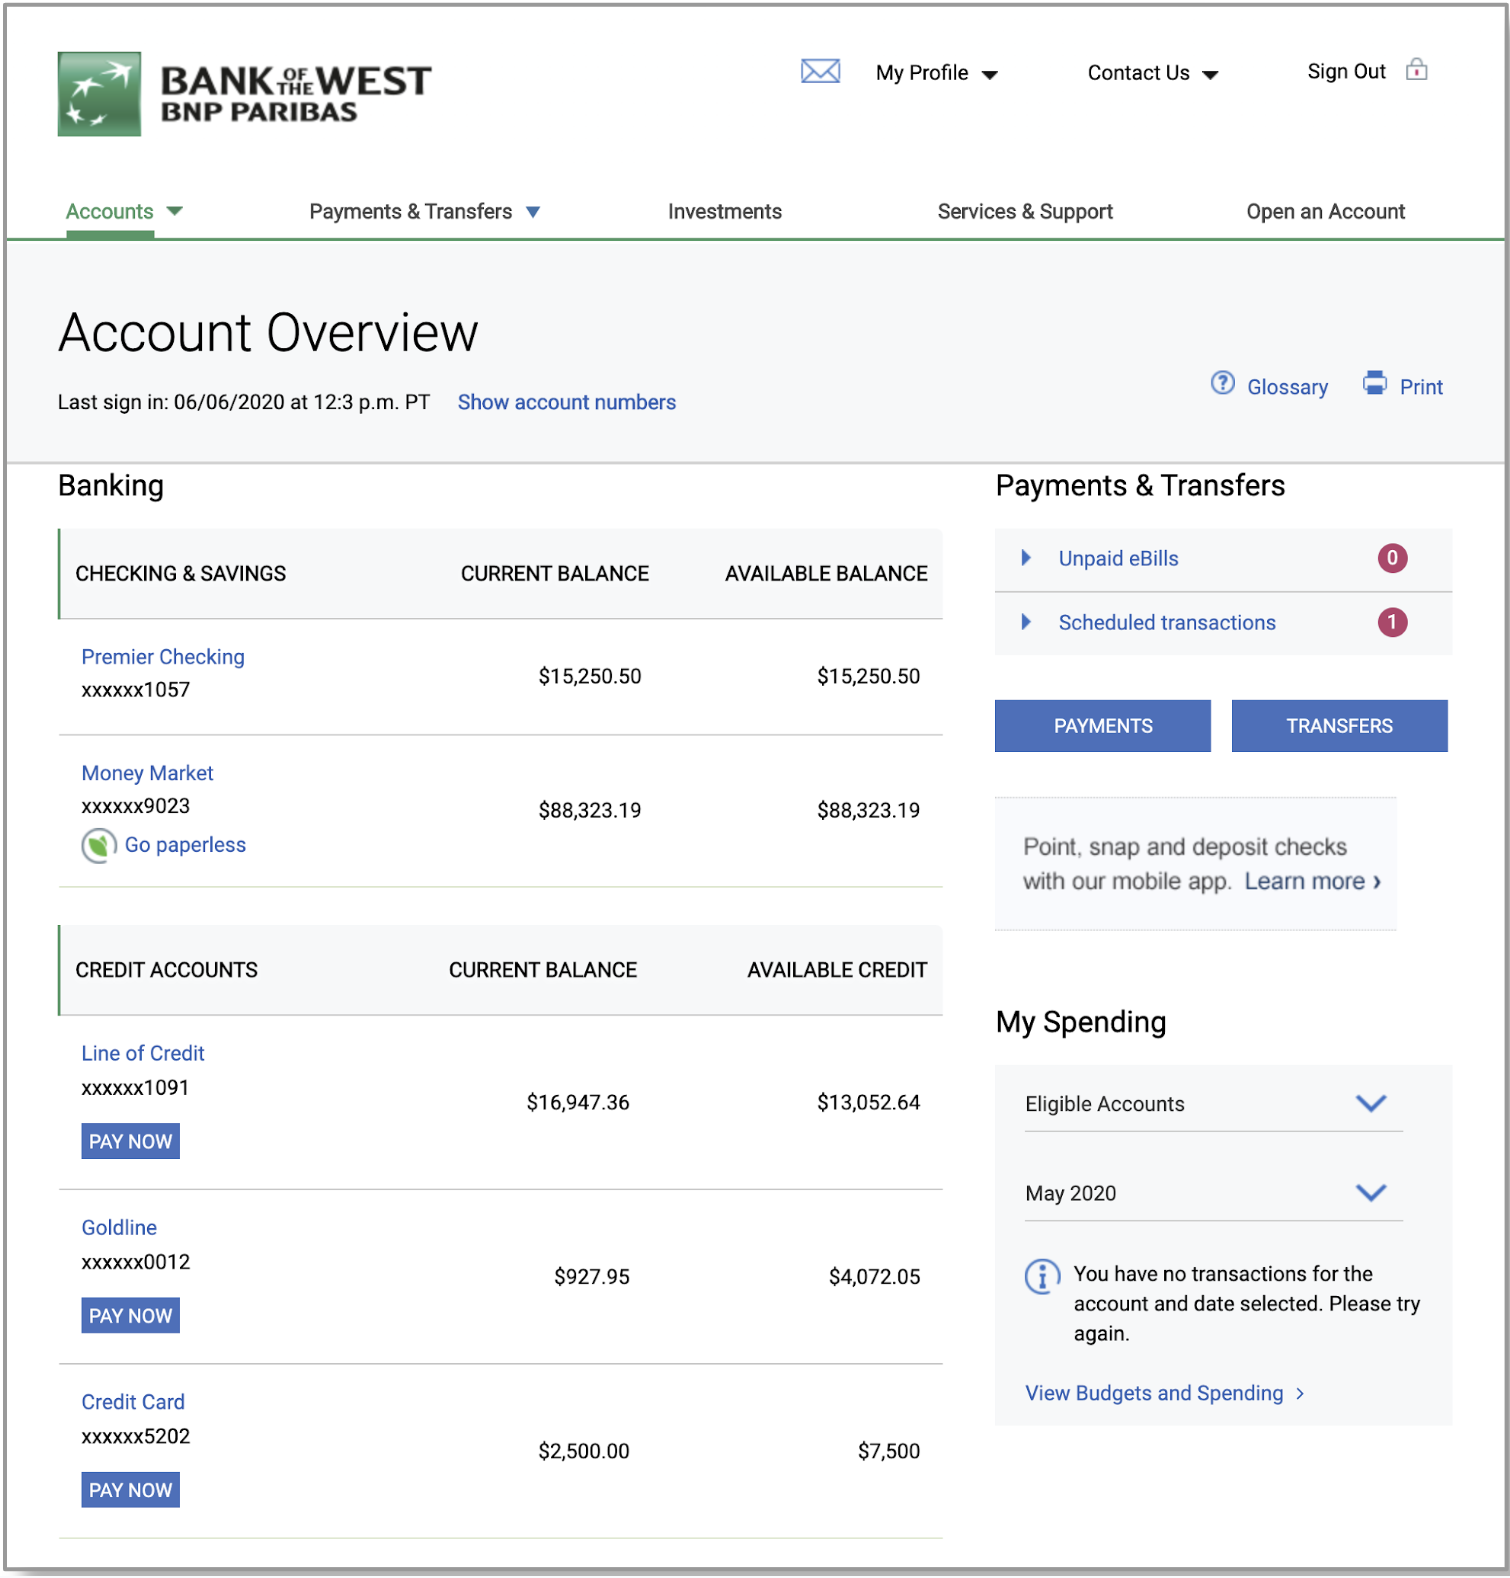Open the Credit Card account
1510x1578 pixels.
tap(133, 1402)
